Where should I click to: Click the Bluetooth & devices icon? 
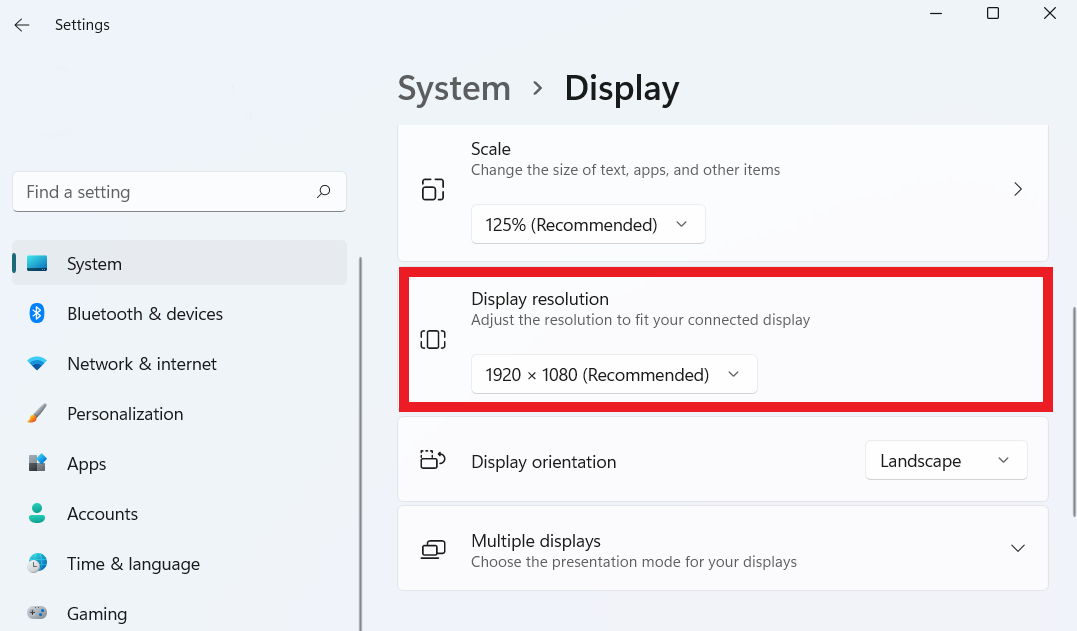[37, 313]
